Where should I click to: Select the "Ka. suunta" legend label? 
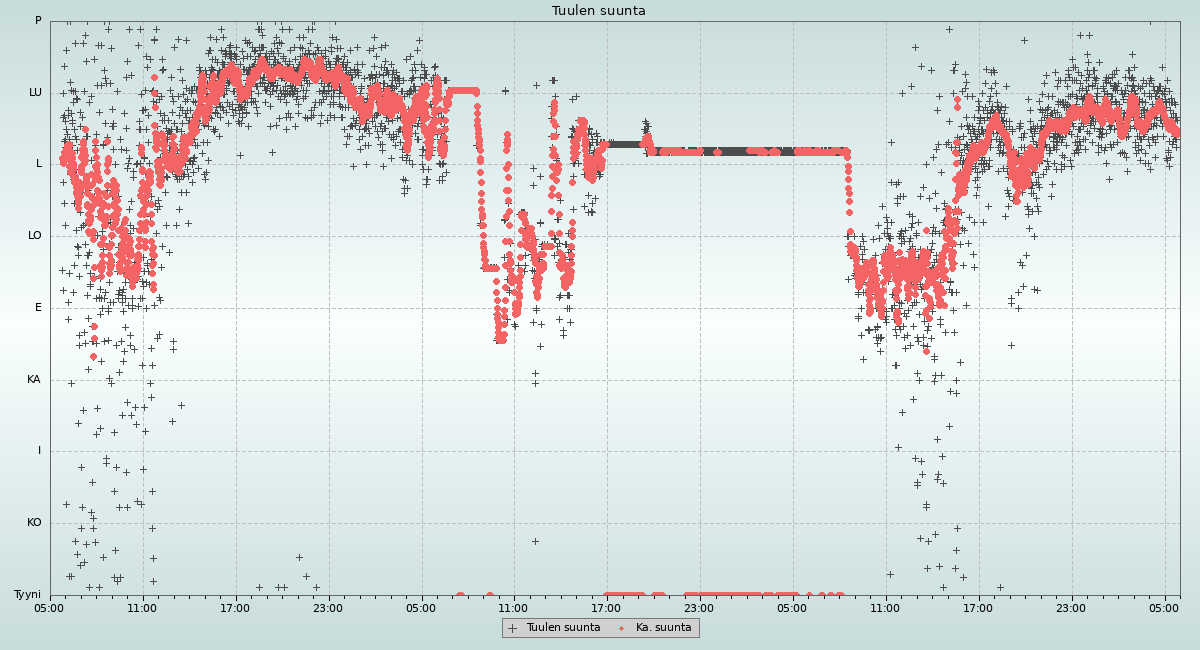coord(663,628)
